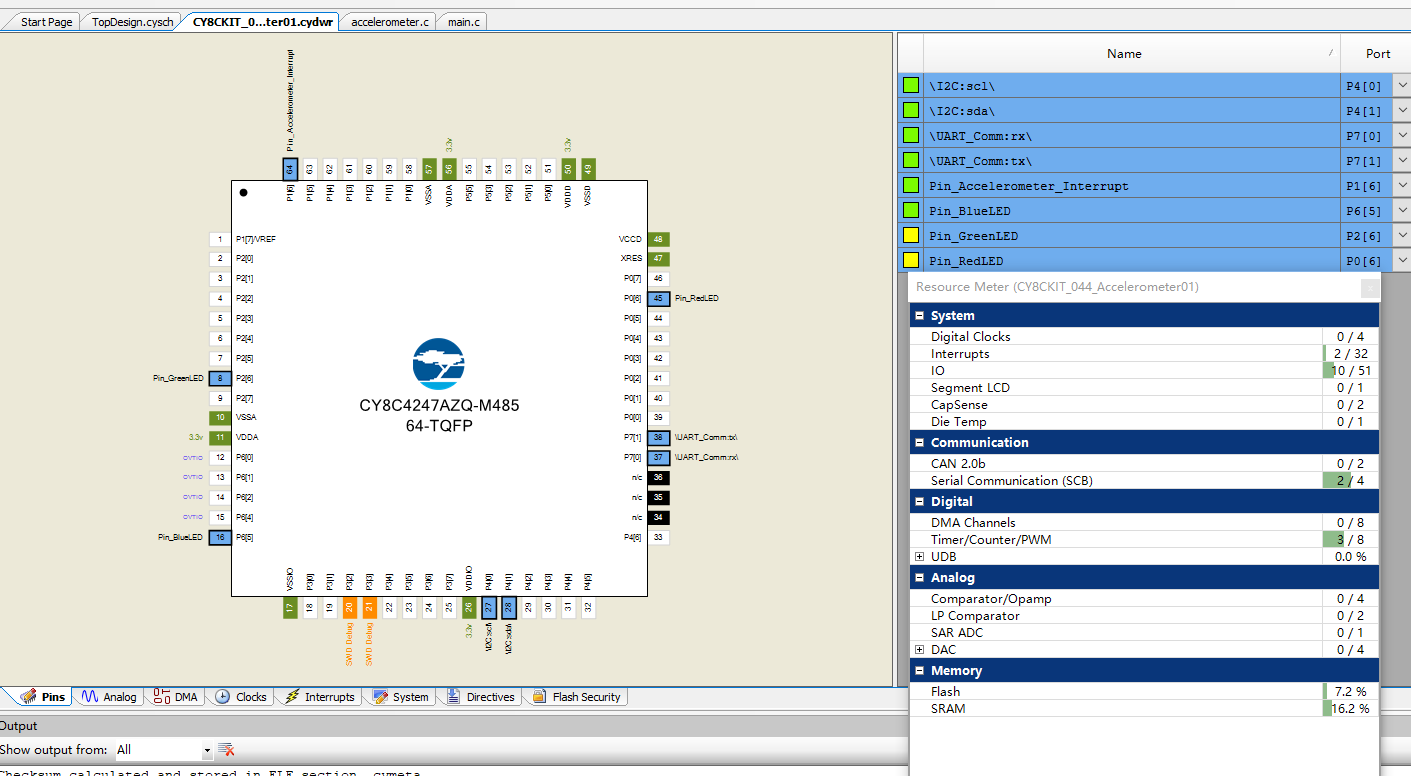
Task: Select pin 45 P0[6] Pin_RedLED on chip
Action: 658,298
